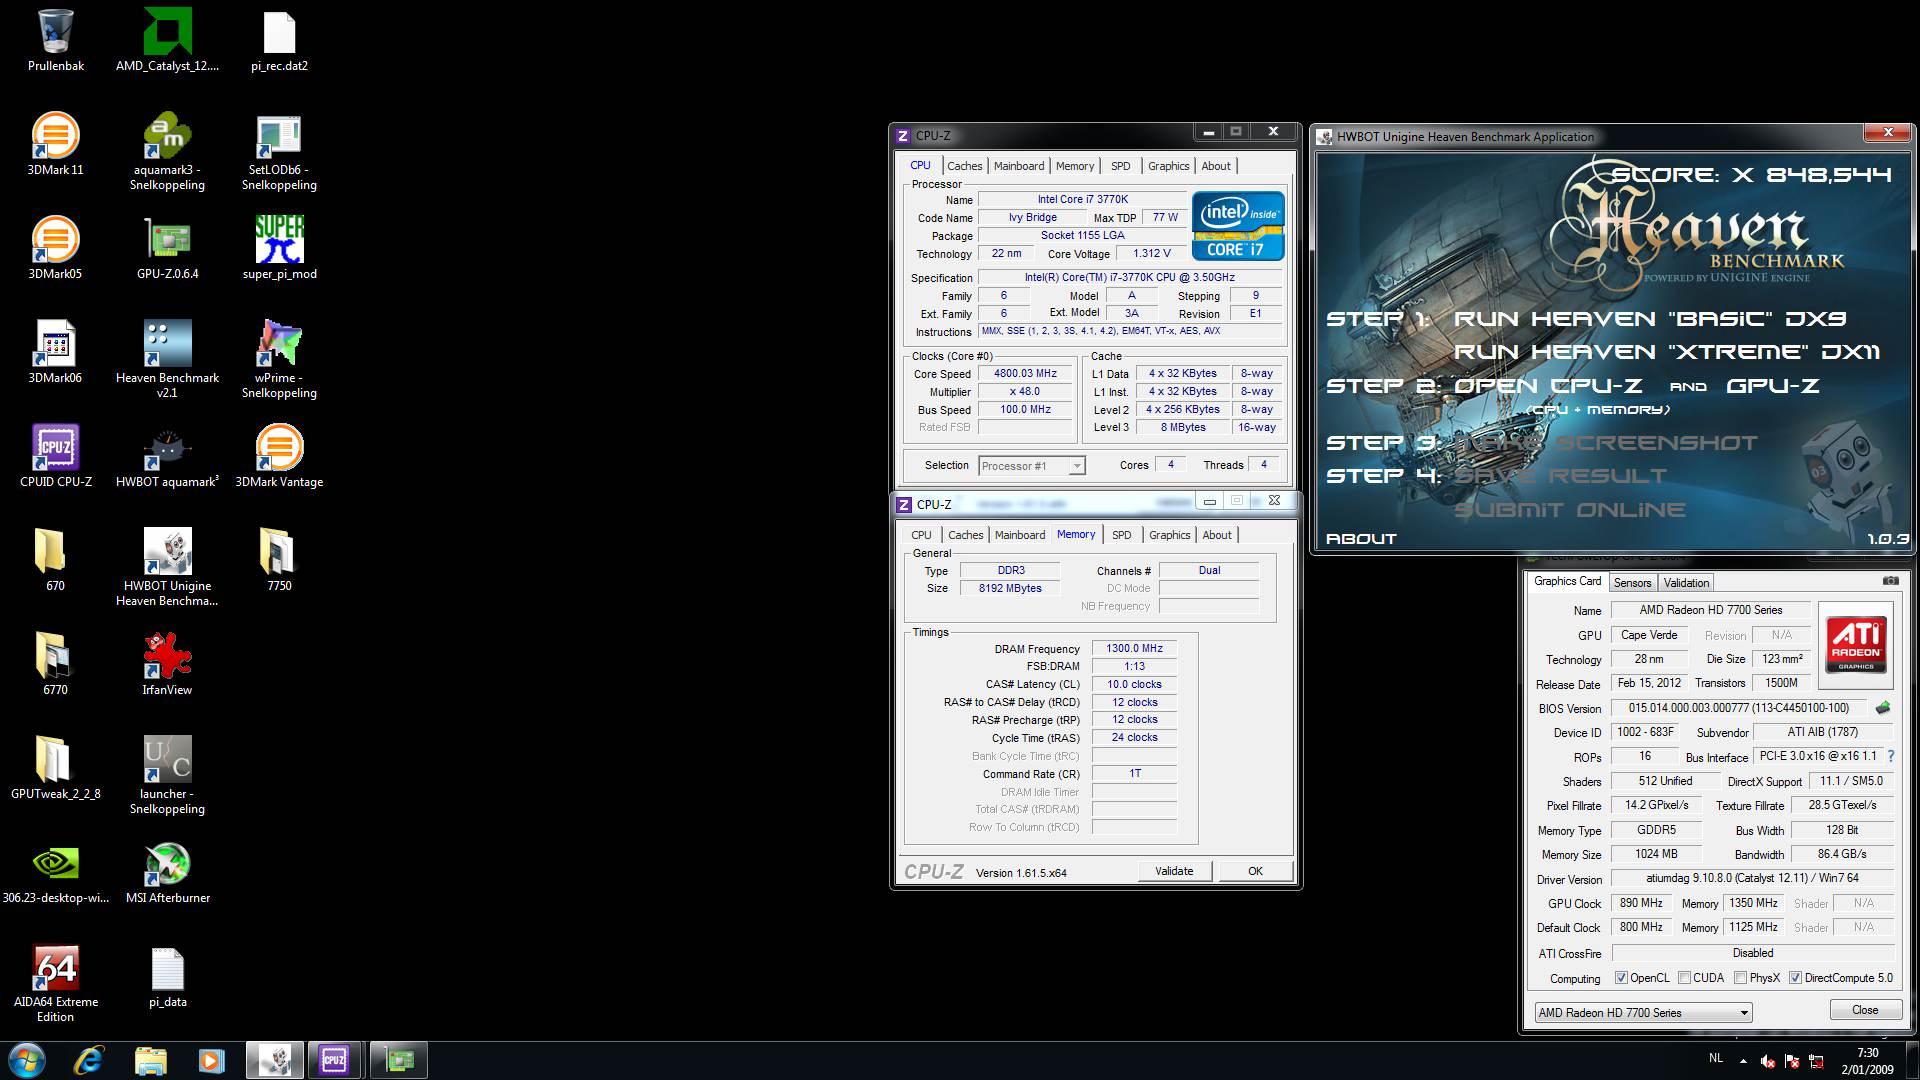The image size is (1920, 1080).
Task: Toggle the OpenCL checkbox in GPU-Z
Action: [x=1621, y=978]
